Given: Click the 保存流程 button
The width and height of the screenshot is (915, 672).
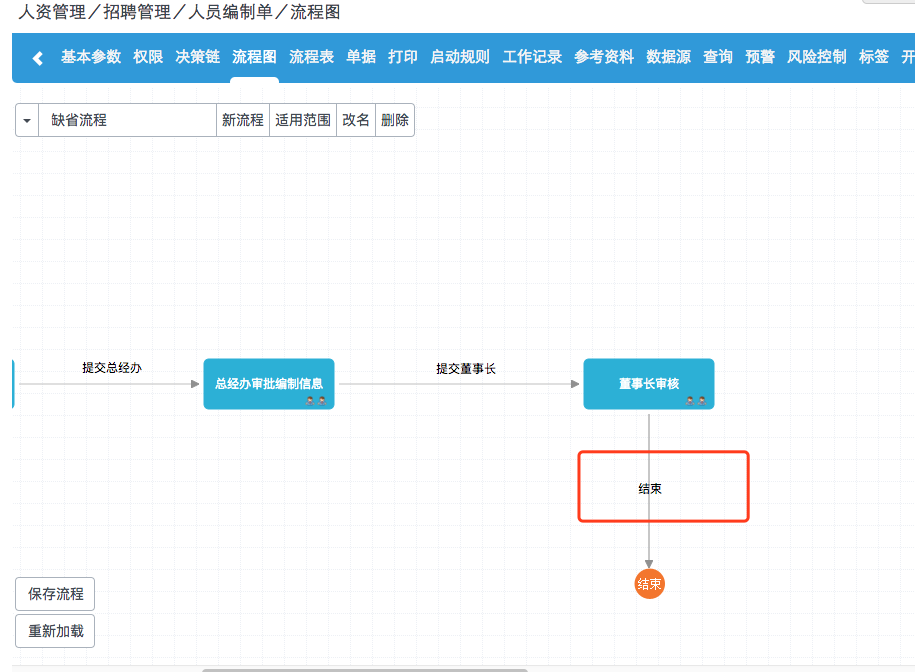Looking at the screenshot, I should (x=55, y=594).
